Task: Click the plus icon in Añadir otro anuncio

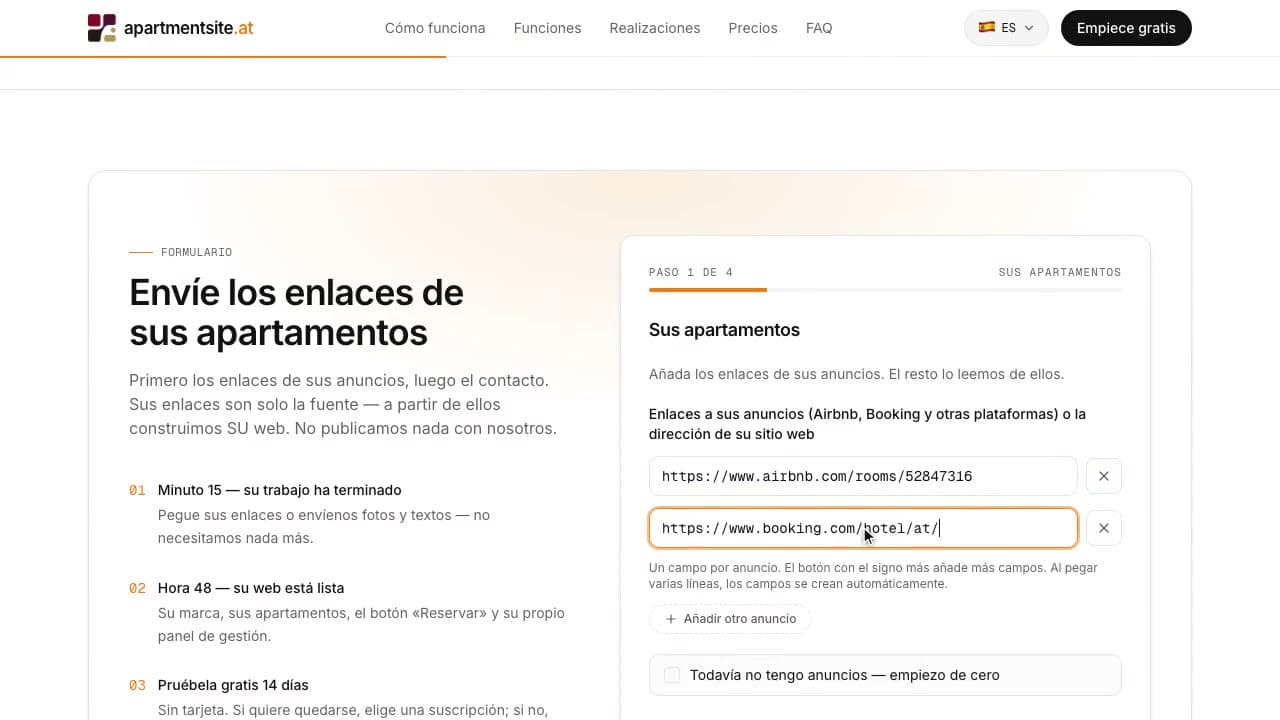Action: [x=671, y=619]
